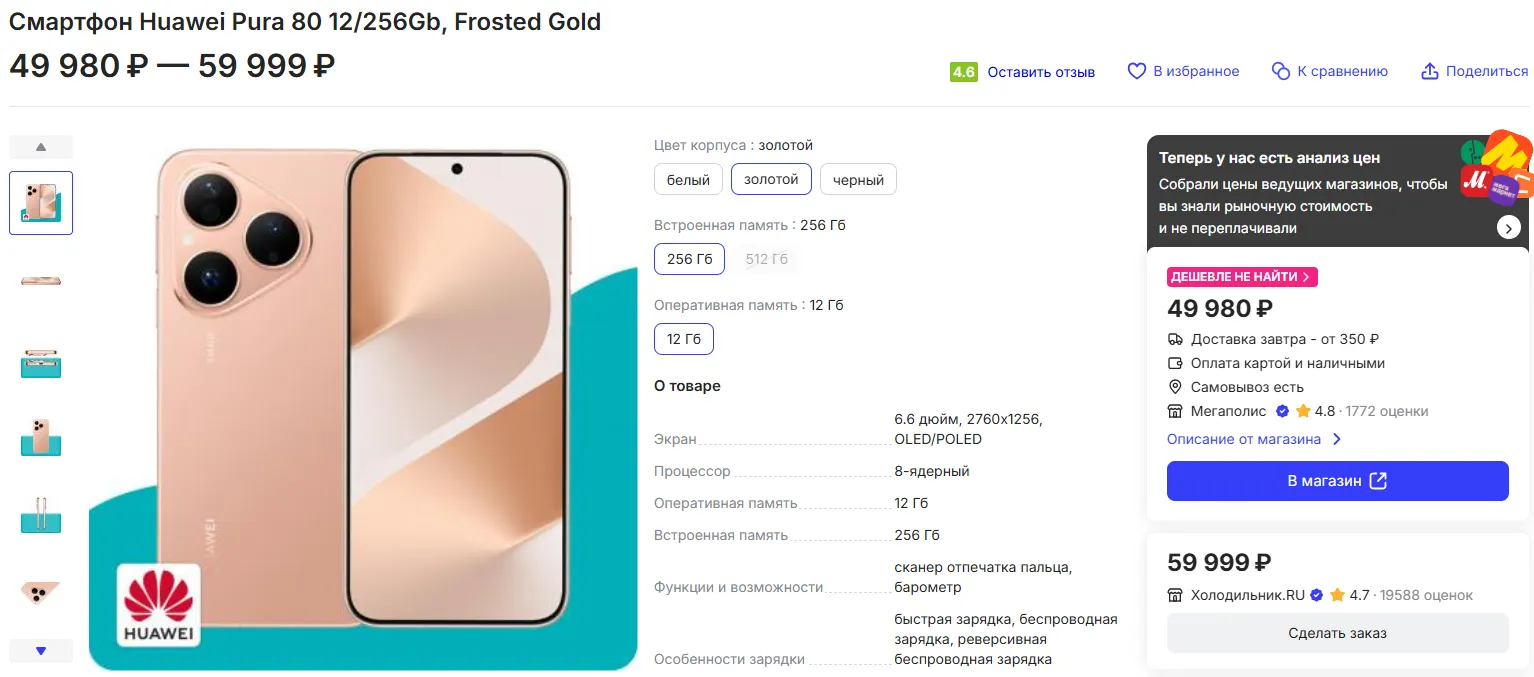Click the ДЕШЕВЛЕ НЕ НАЙТИ pink tag
This screenshot has height=677, width=1534.
point(1242,277)
